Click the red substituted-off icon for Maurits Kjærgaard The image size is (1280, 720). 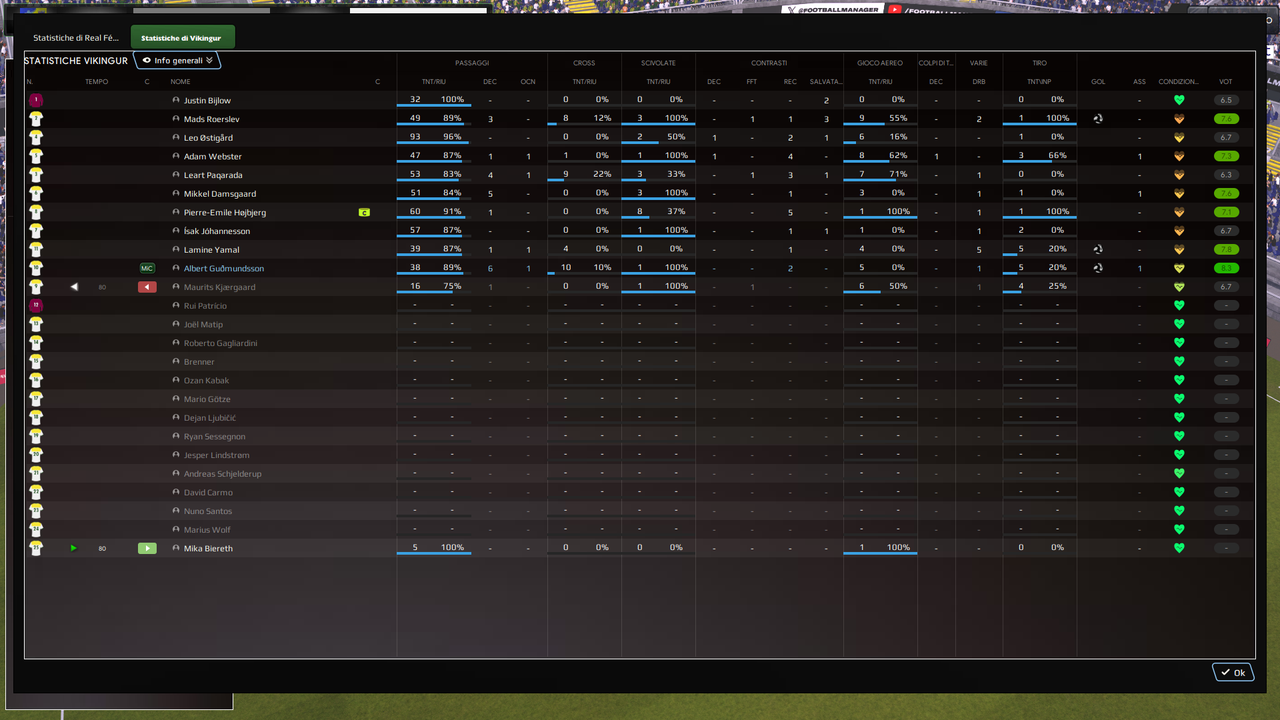tap(147, 287)
